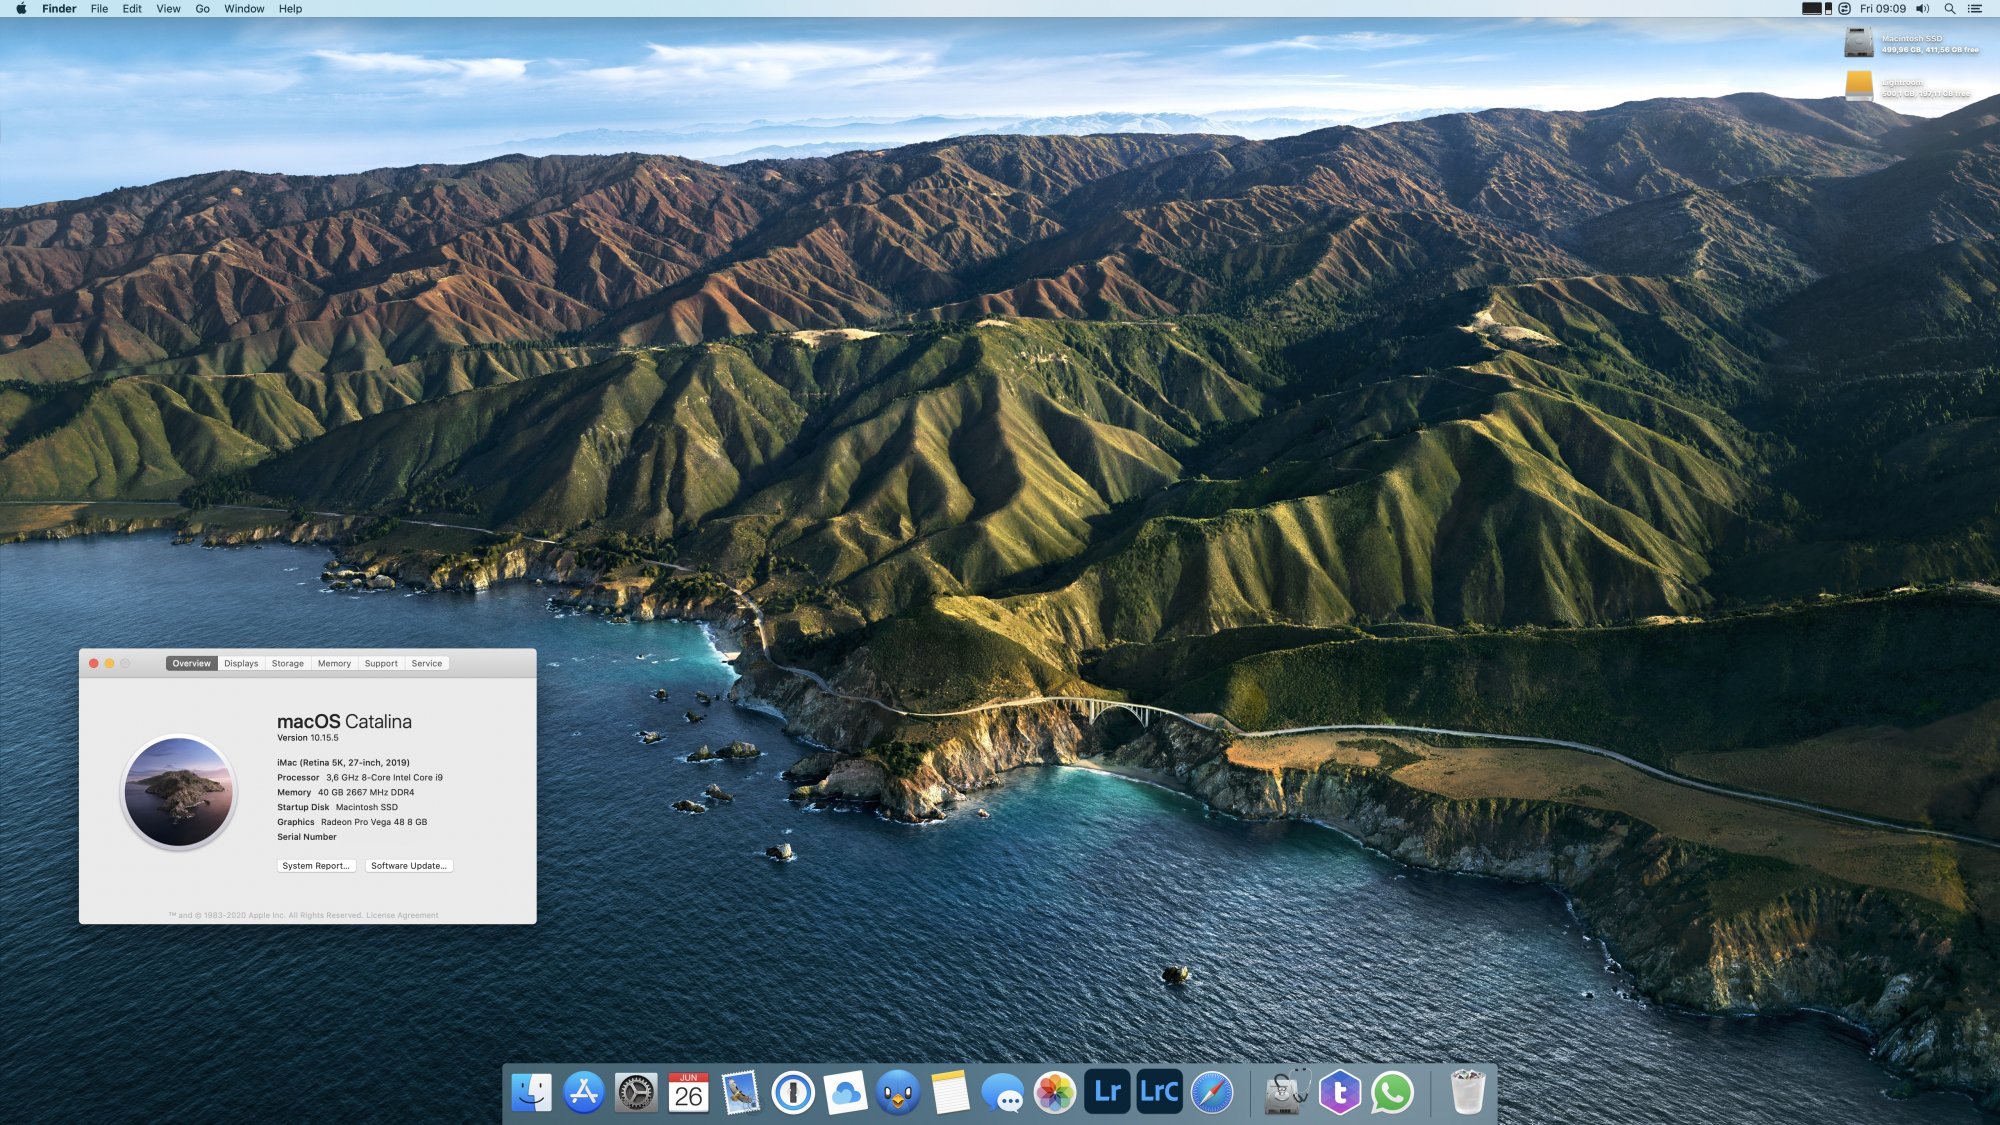Click the volume icon in menu bar

[x=1922, y=9]
